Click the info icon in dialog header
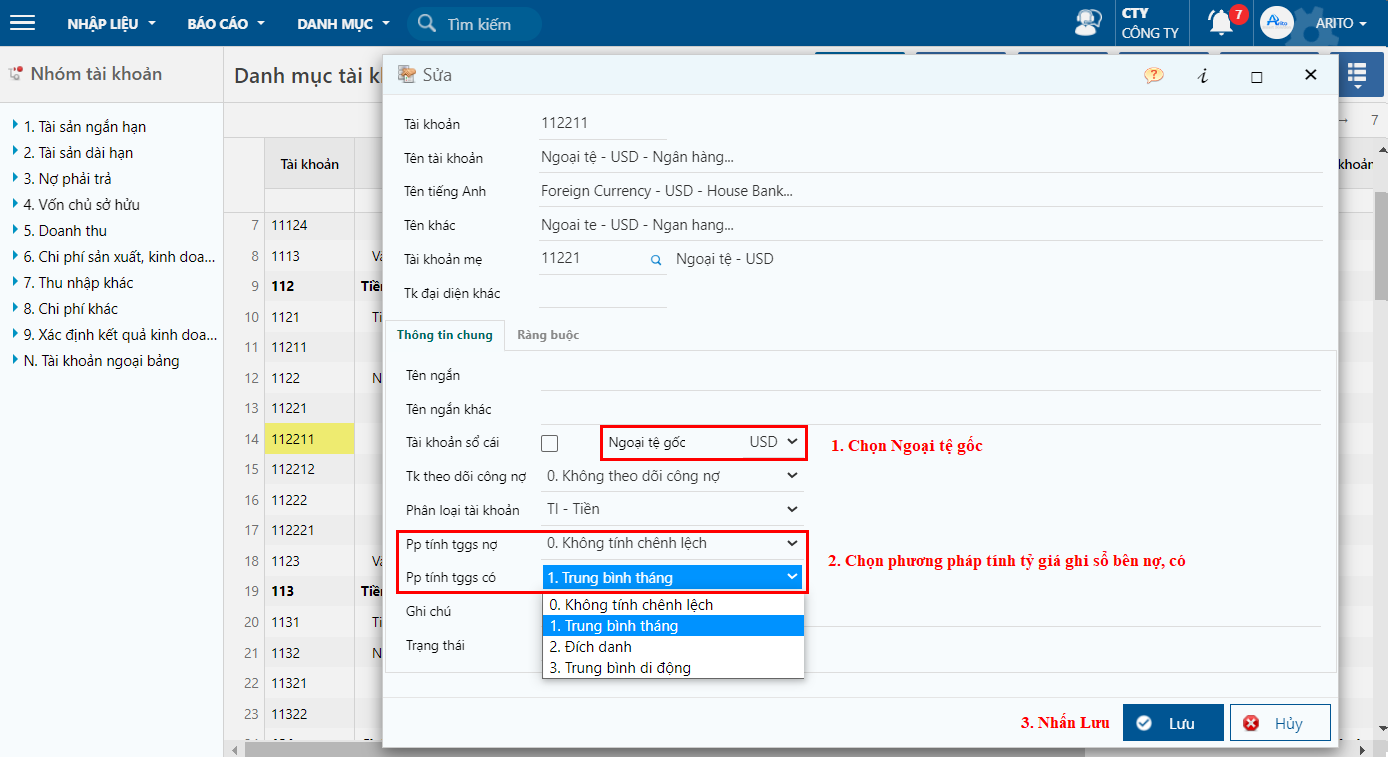The image size is (1388, 757). click(1203, 75)
